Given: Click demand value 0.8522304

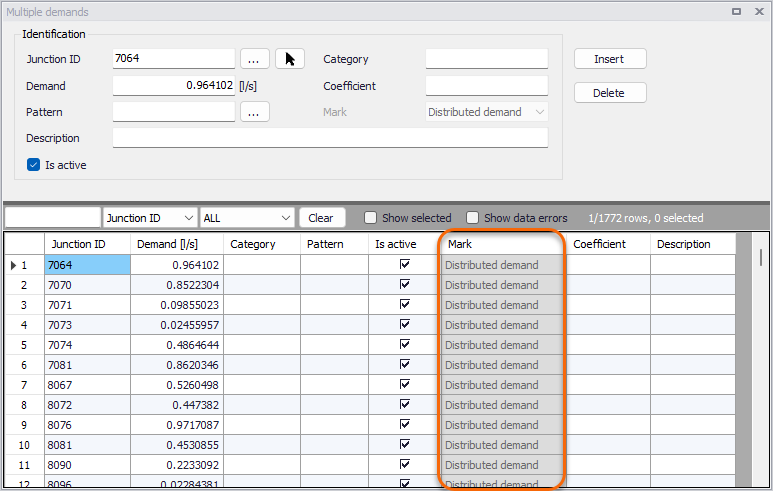Looking at the screenshot, I should tap(177, 285).
